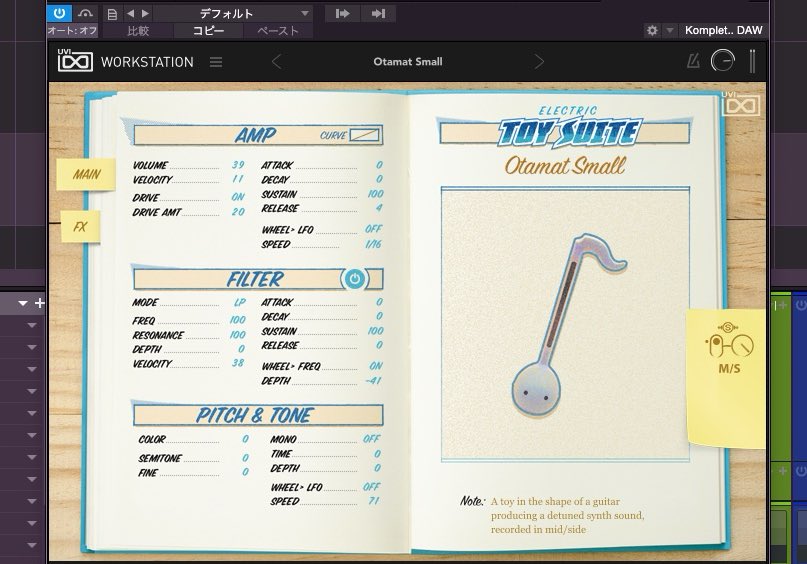Click the オート:オフ automation button
Image resolution: width=807 pixels, height=564 pixels.
(x=73, y=31)
